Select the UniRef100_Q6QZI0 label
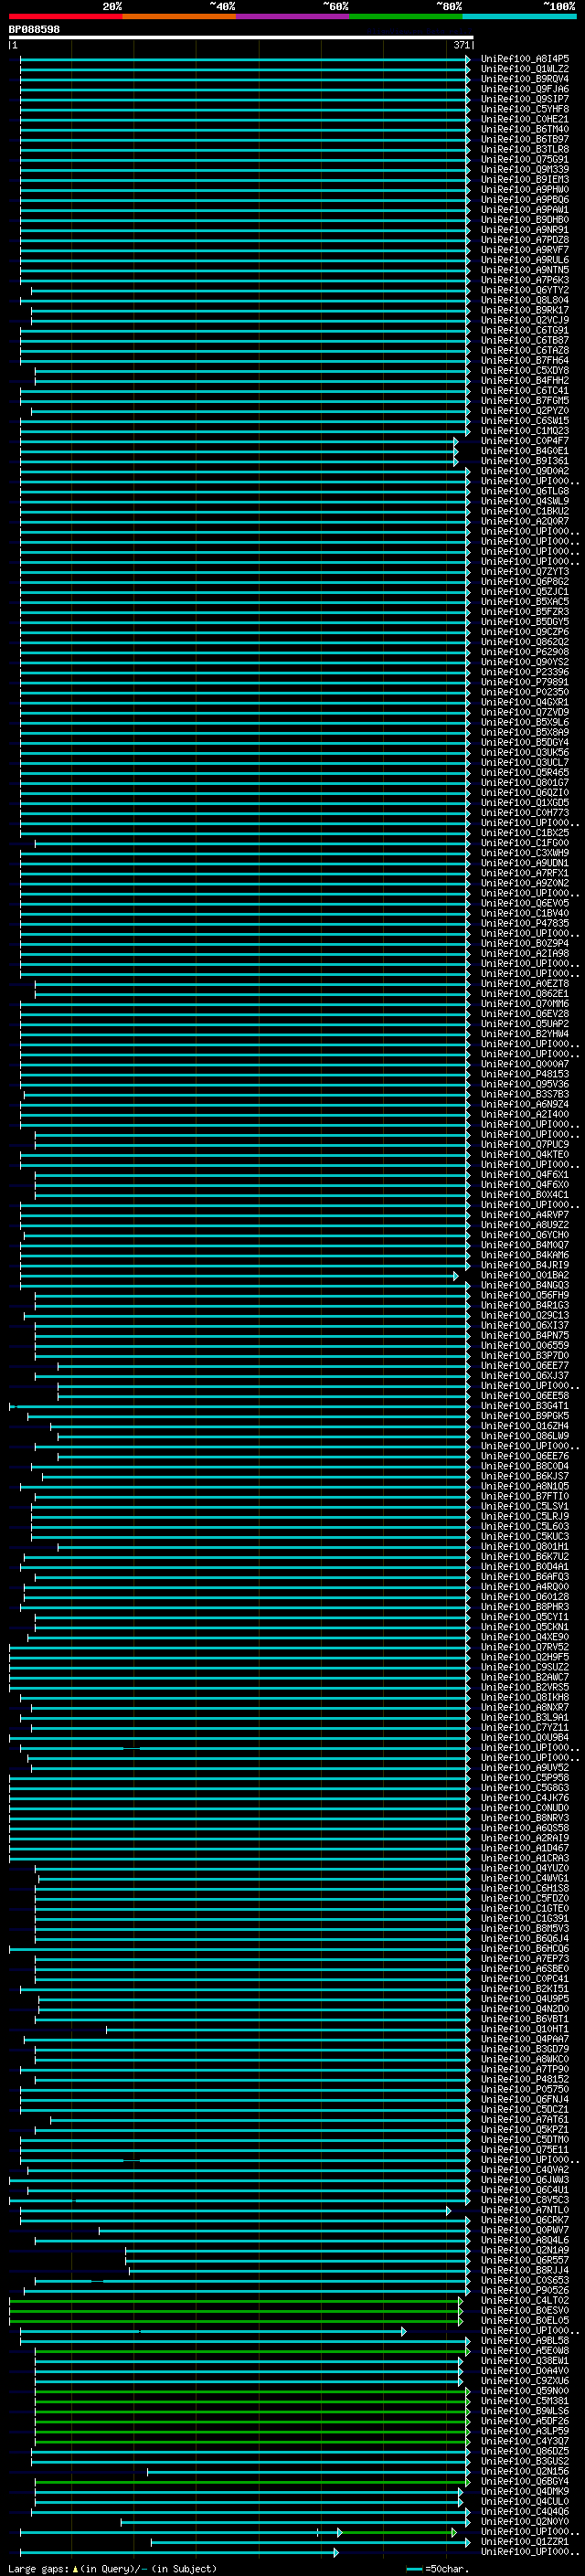This screenshot has width=585, height=2576. click(x=525, y=793)
